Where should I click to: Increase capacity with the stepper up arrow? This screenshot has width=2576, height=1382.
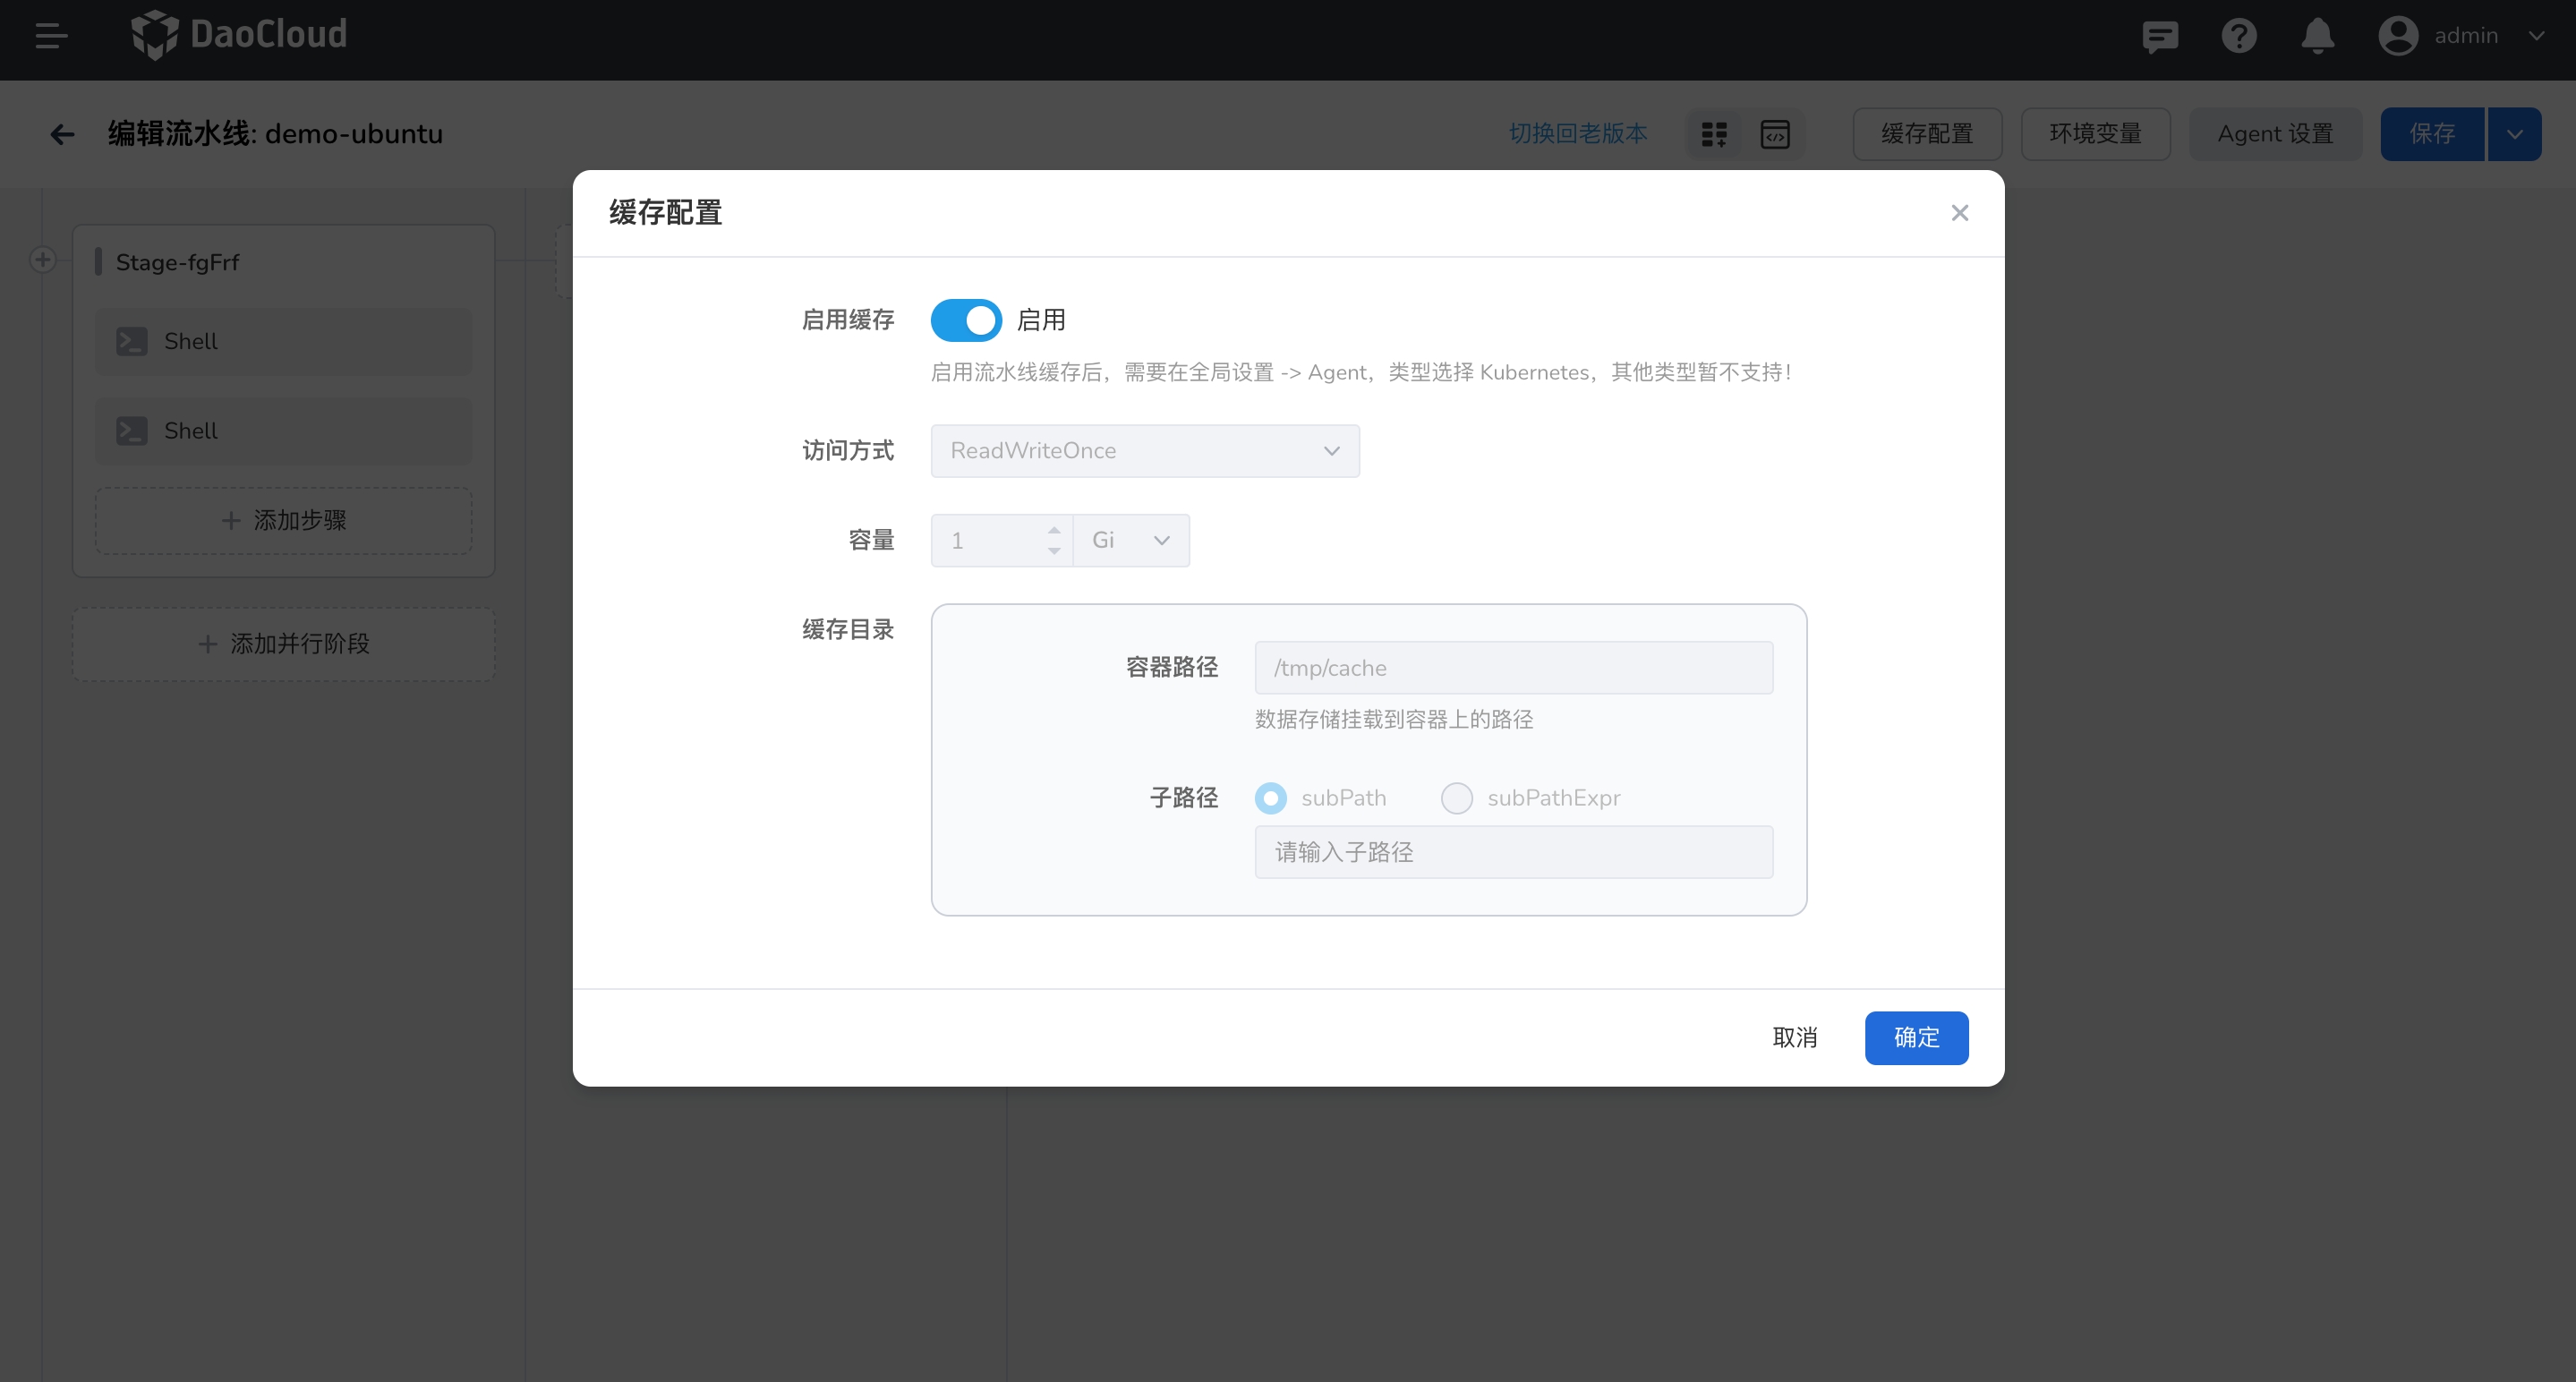click(x=1054, y=530)
